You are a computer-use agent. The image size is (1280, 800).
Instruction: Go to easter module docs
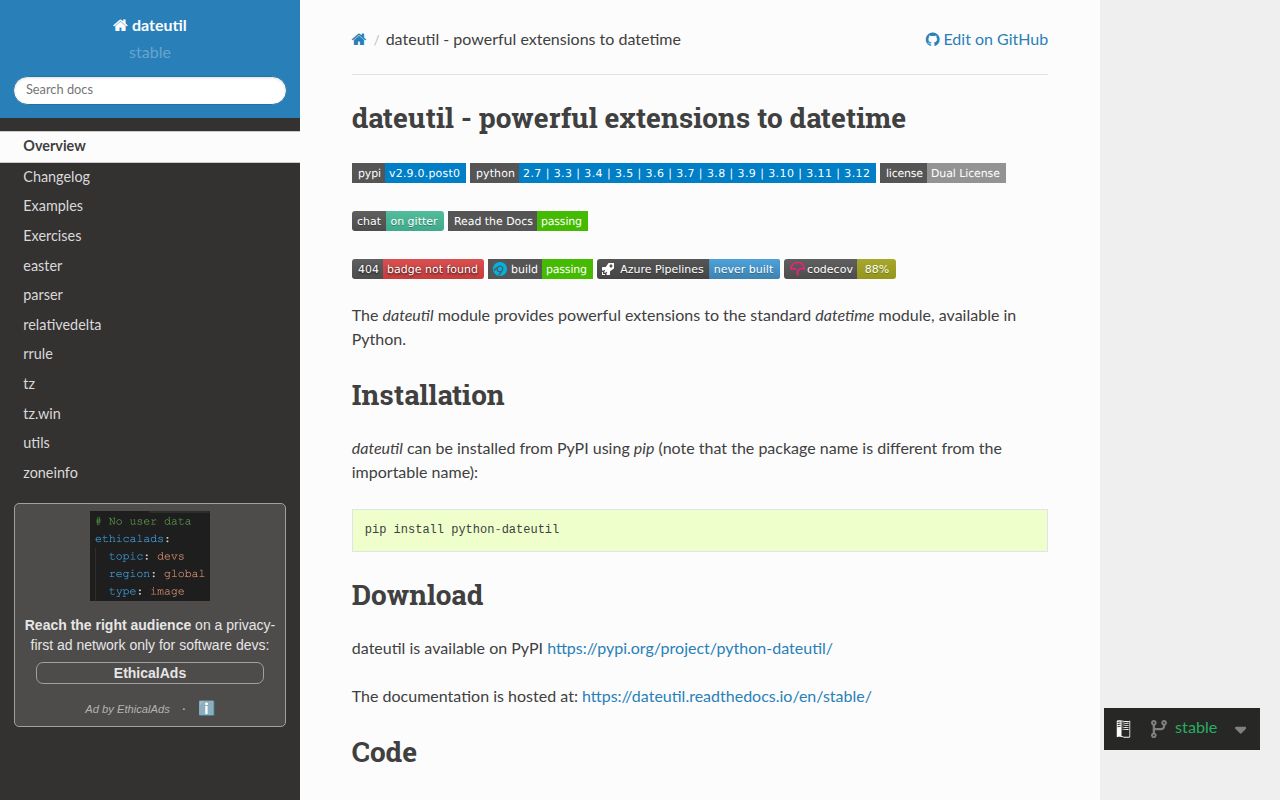150,266
